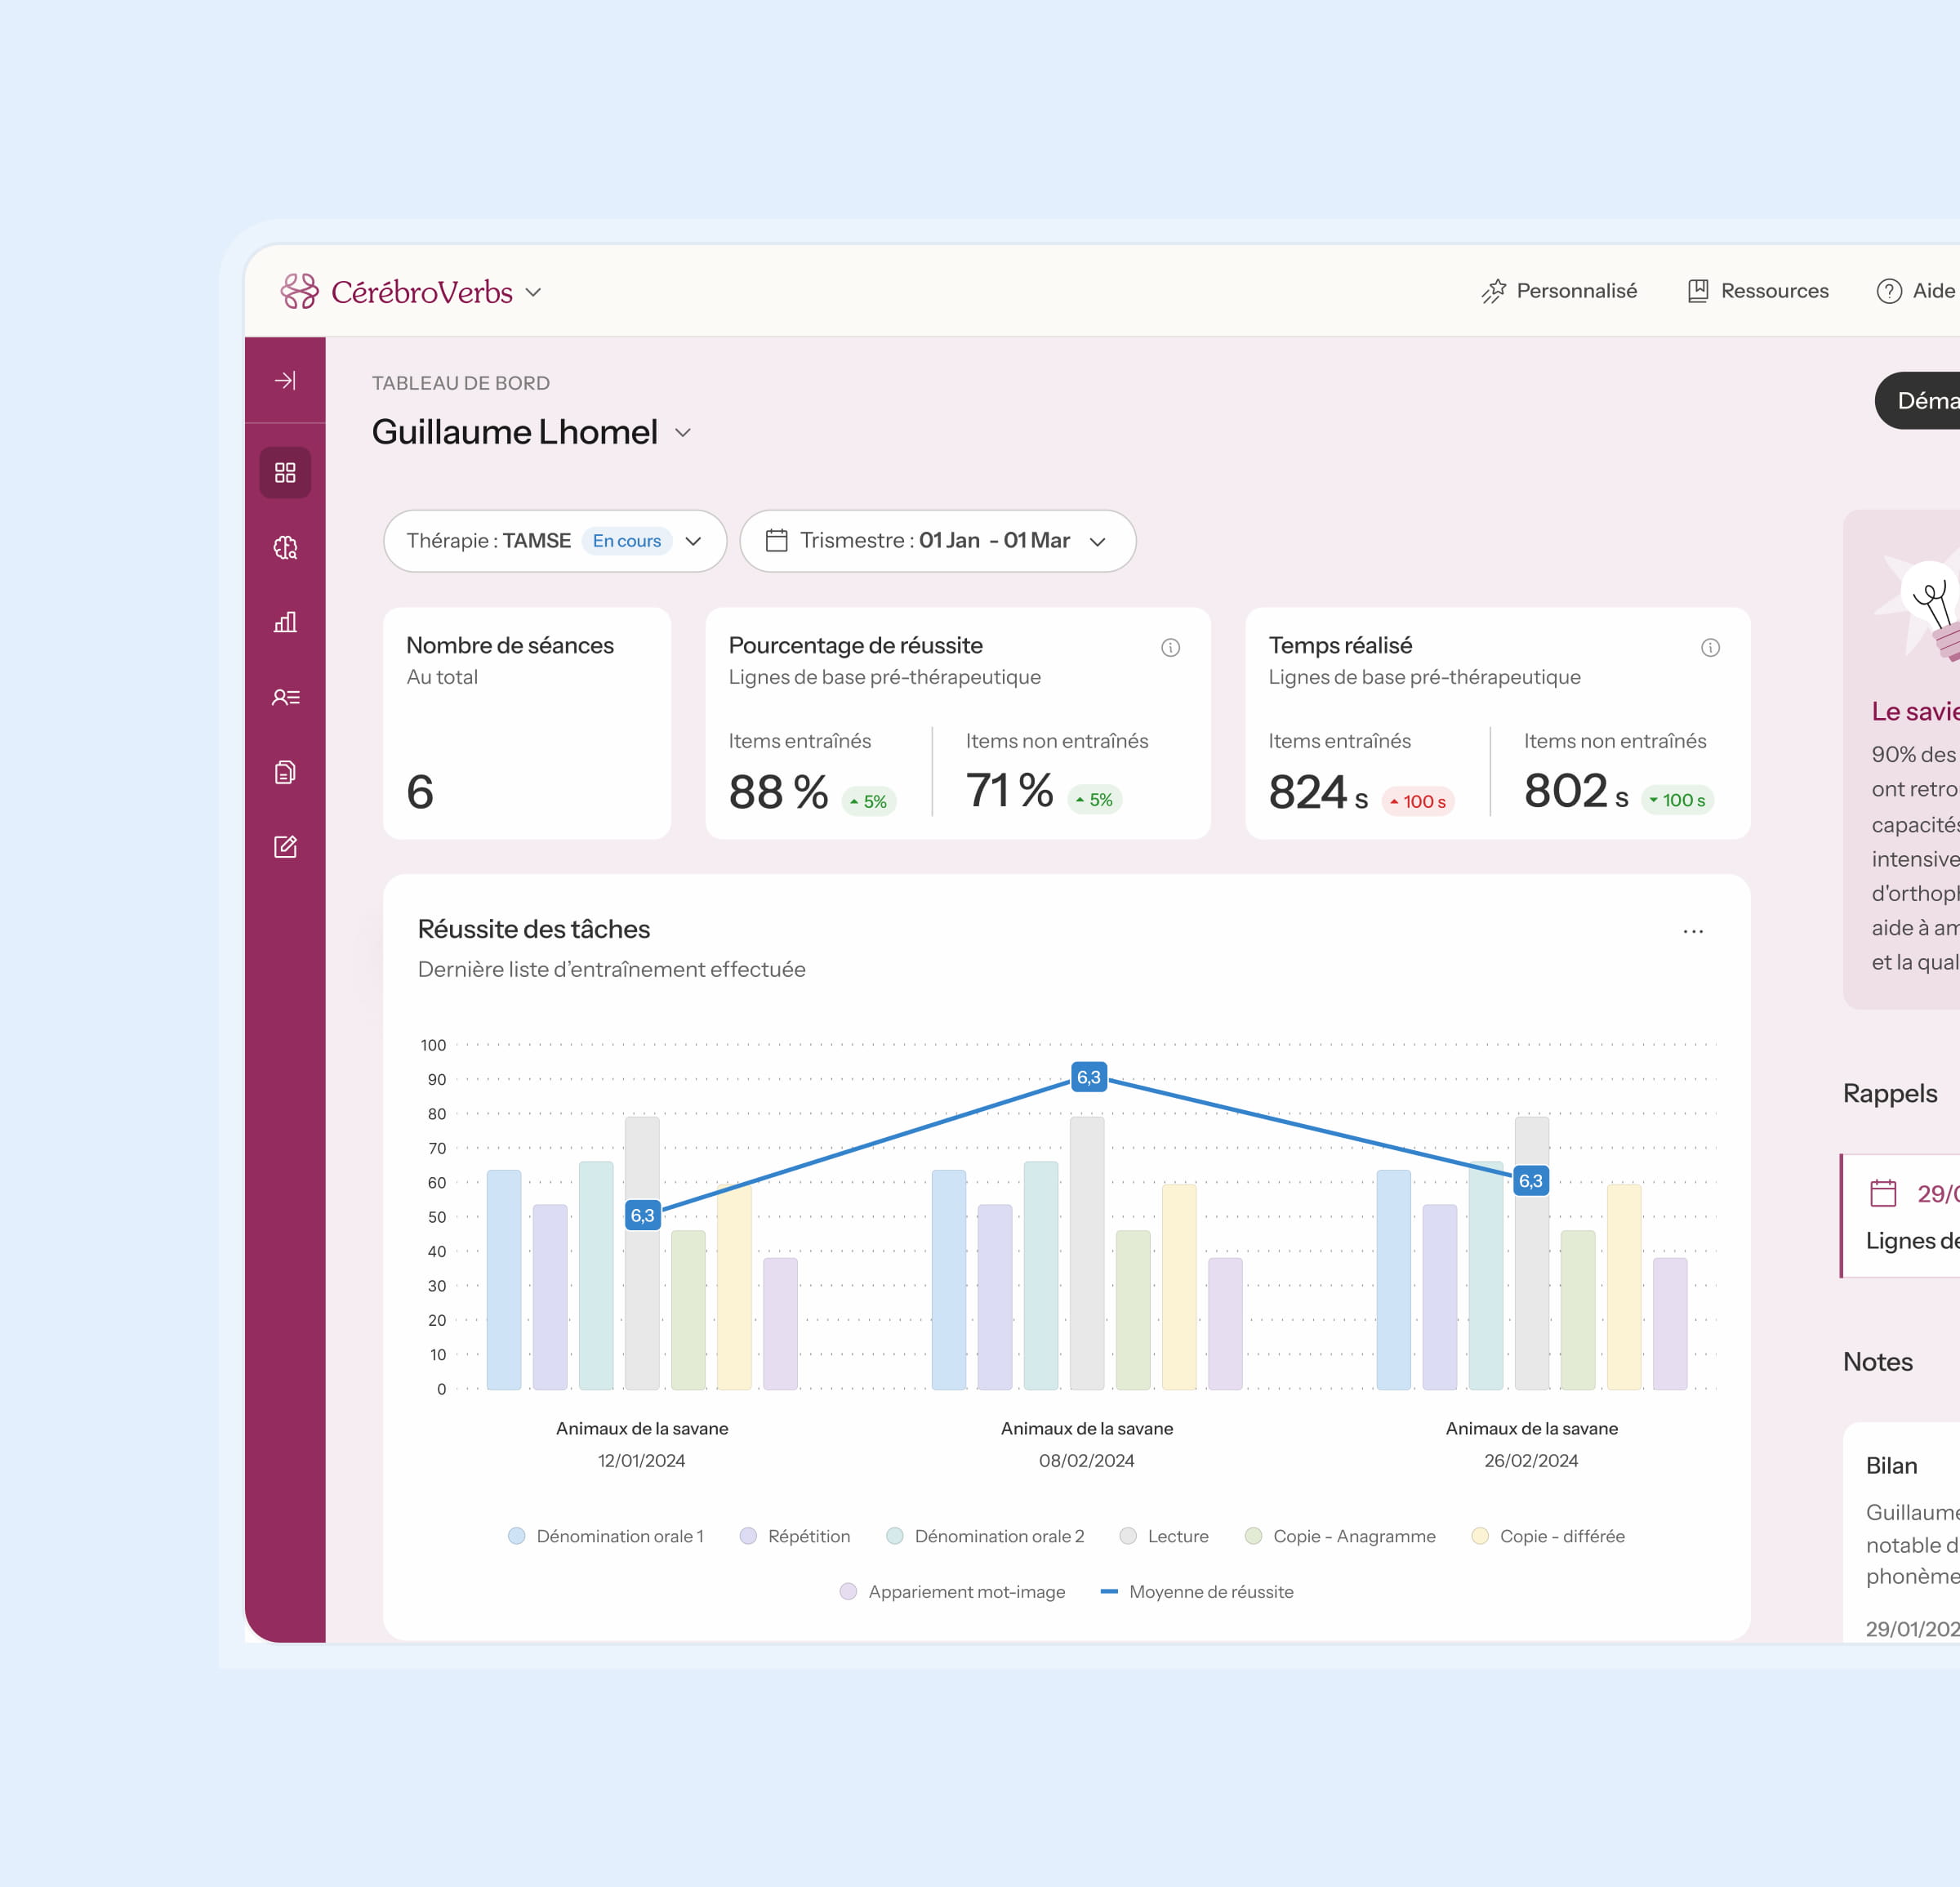This screenshot has width=1960, height=1887.
Task: Open the dashboard grid icon in sidebar
Action: pyautogui.click(x=285, y=472)
